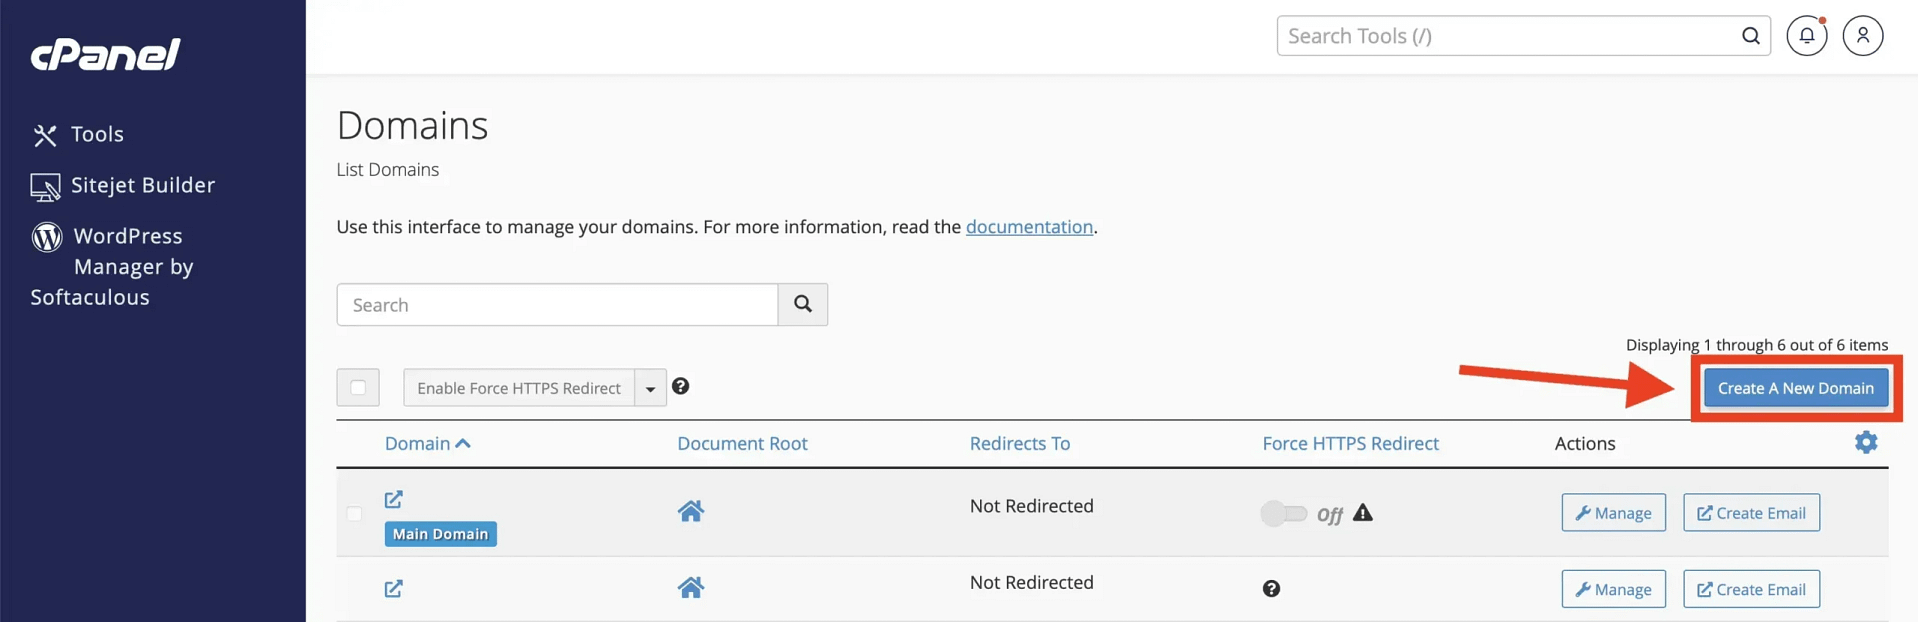
Task: Tick the select-all domains checkbox
Action: pos(358,388)
